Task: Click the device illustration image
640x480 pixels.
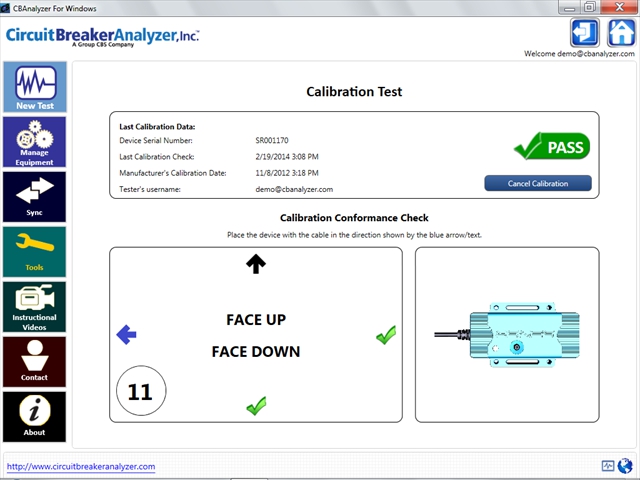Action: pos(507,335)
